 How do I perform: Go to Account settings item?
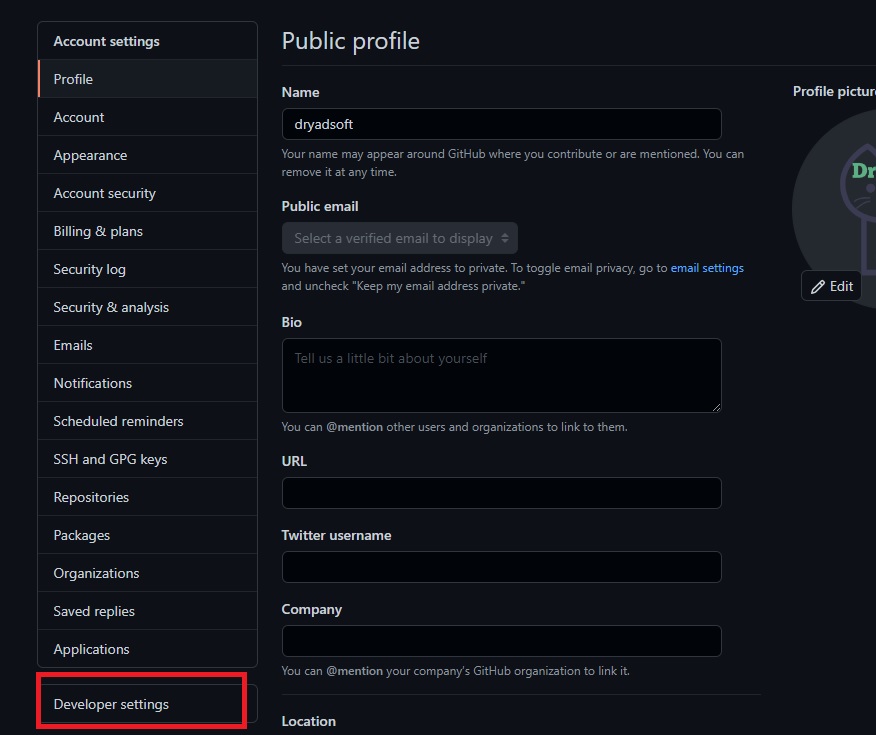[147, 117]
